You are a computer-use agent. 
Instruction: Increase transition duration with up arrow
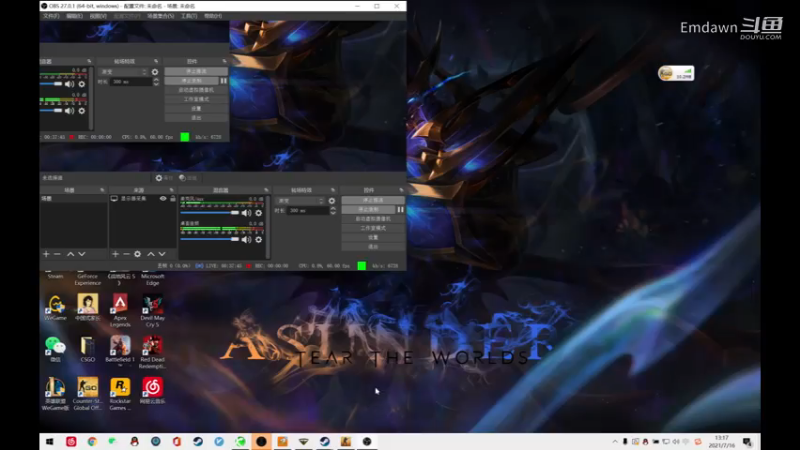(x=333, y=208)
